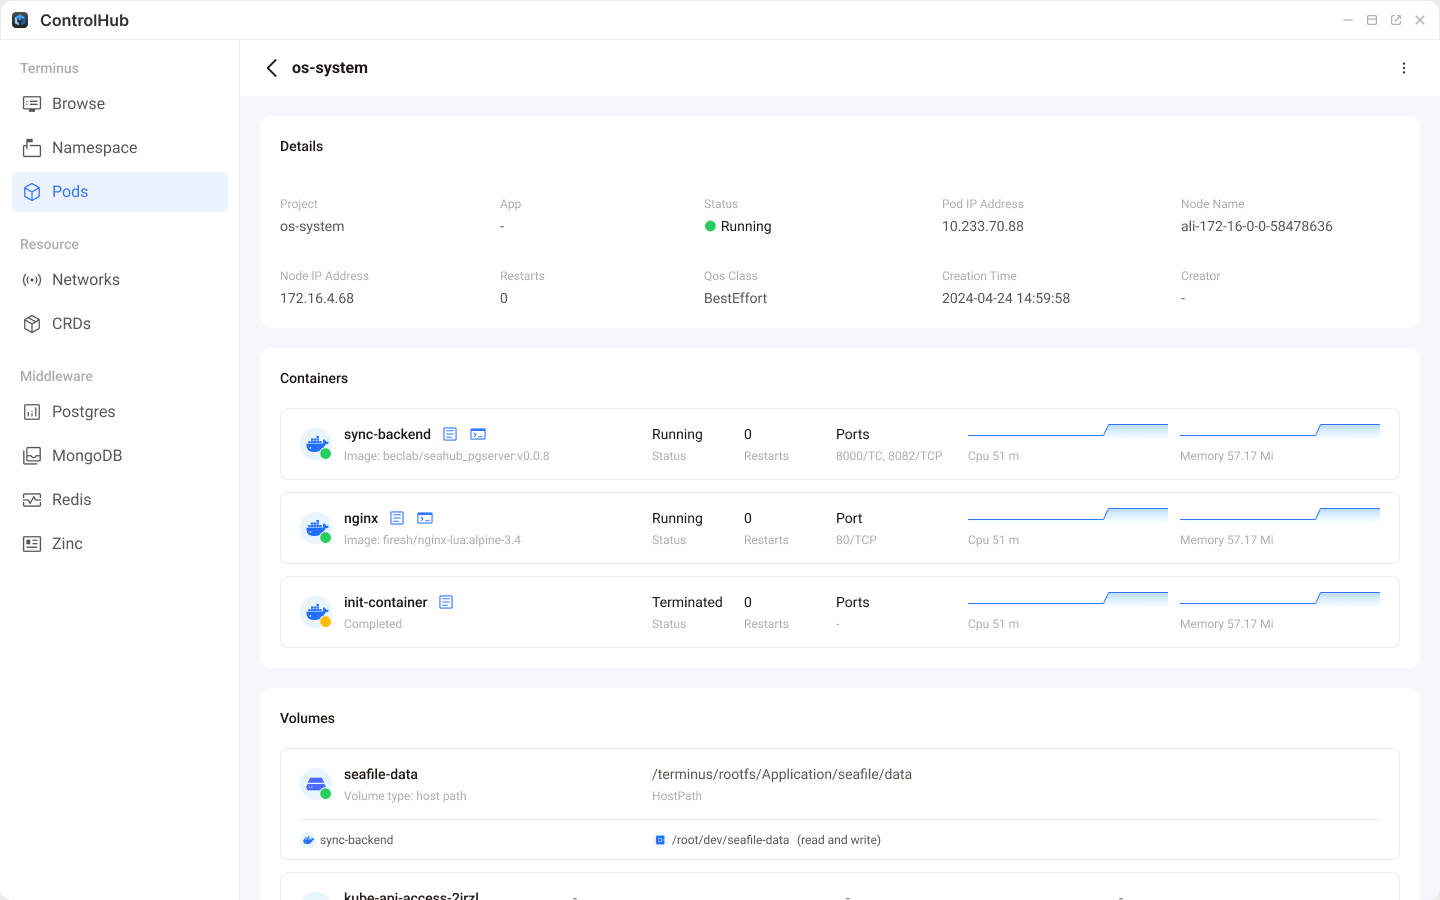This screenshot has height=900, width=1440.
Task: Click the ControlHub logo icon
Action: (20, 20)
